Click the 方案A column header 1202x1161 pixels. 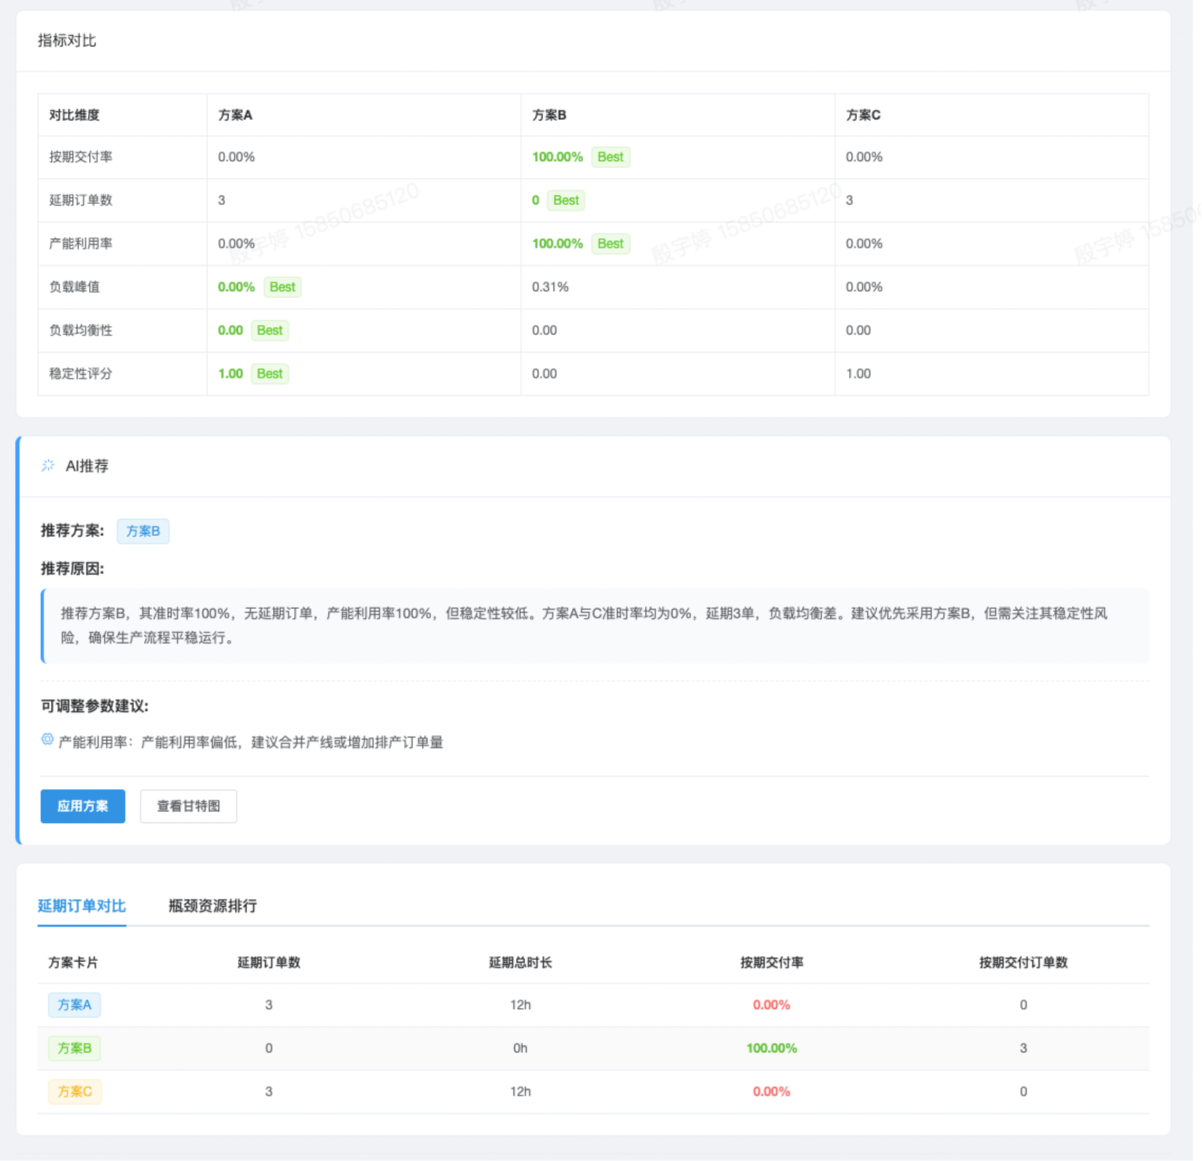click(x=235, y=115)
